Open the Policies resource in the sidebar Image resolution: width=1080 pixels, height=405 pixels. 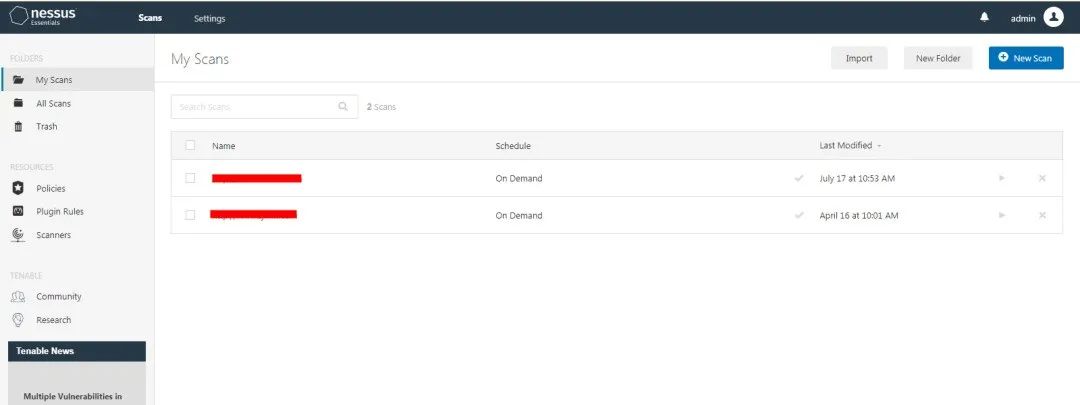pos(50,188)
